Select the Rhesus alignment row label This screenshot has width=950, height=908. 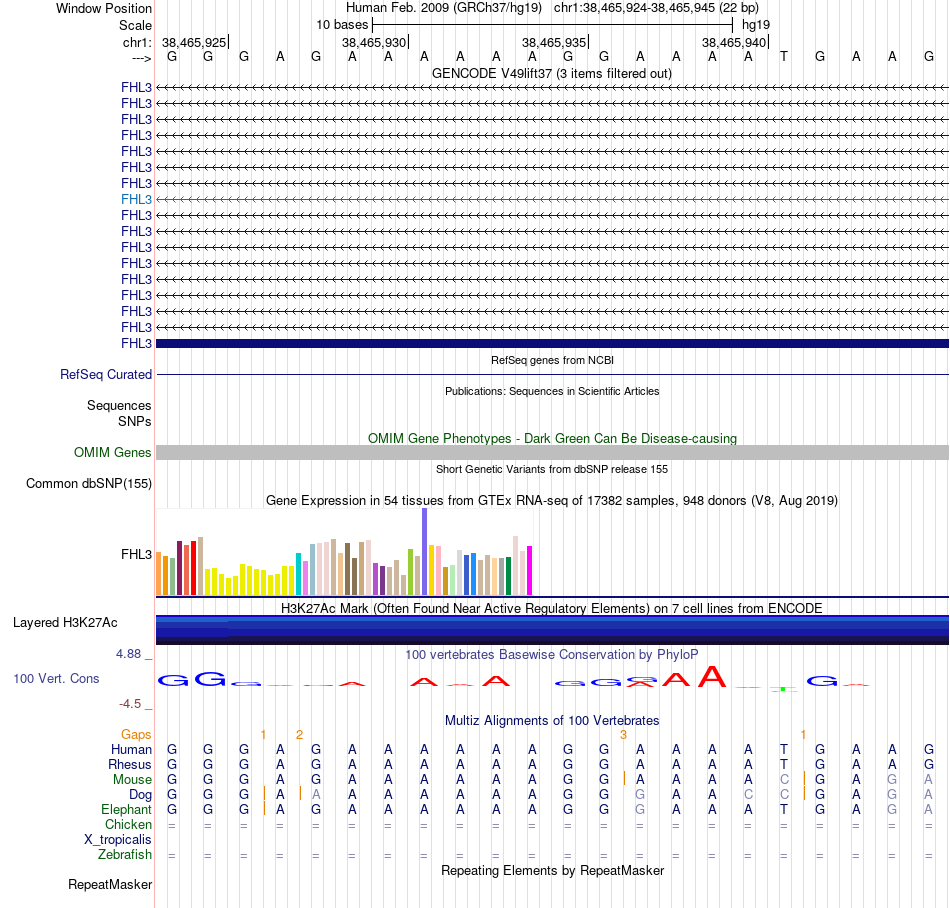(130, 764)
